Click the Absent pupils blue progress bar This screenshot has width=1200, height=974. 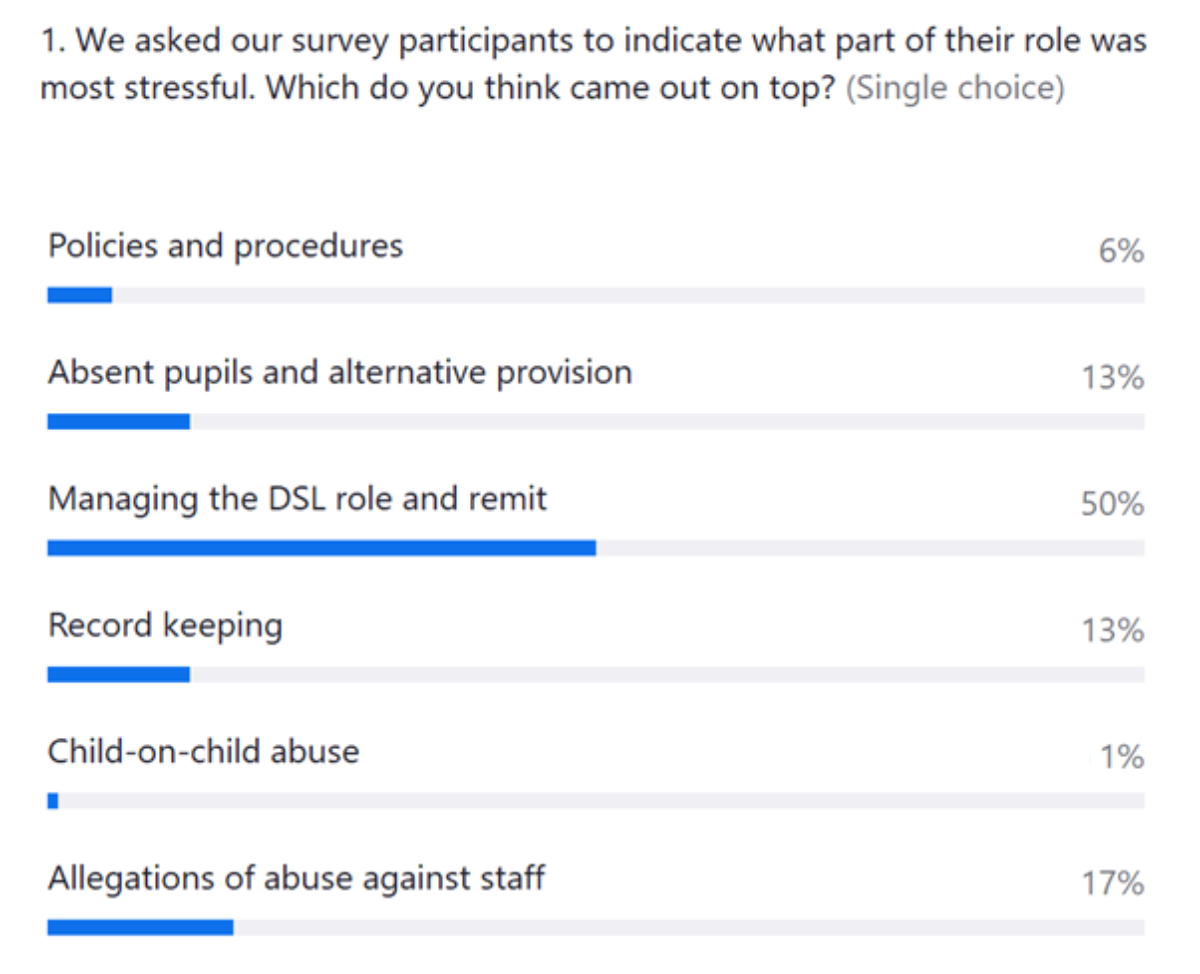coord(118,422)
